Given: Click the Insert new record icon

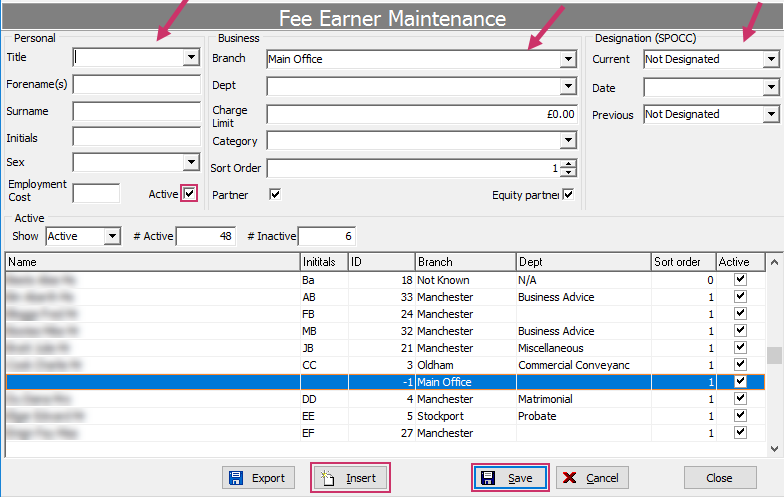Looking at the screenshot, I should 328,478.
